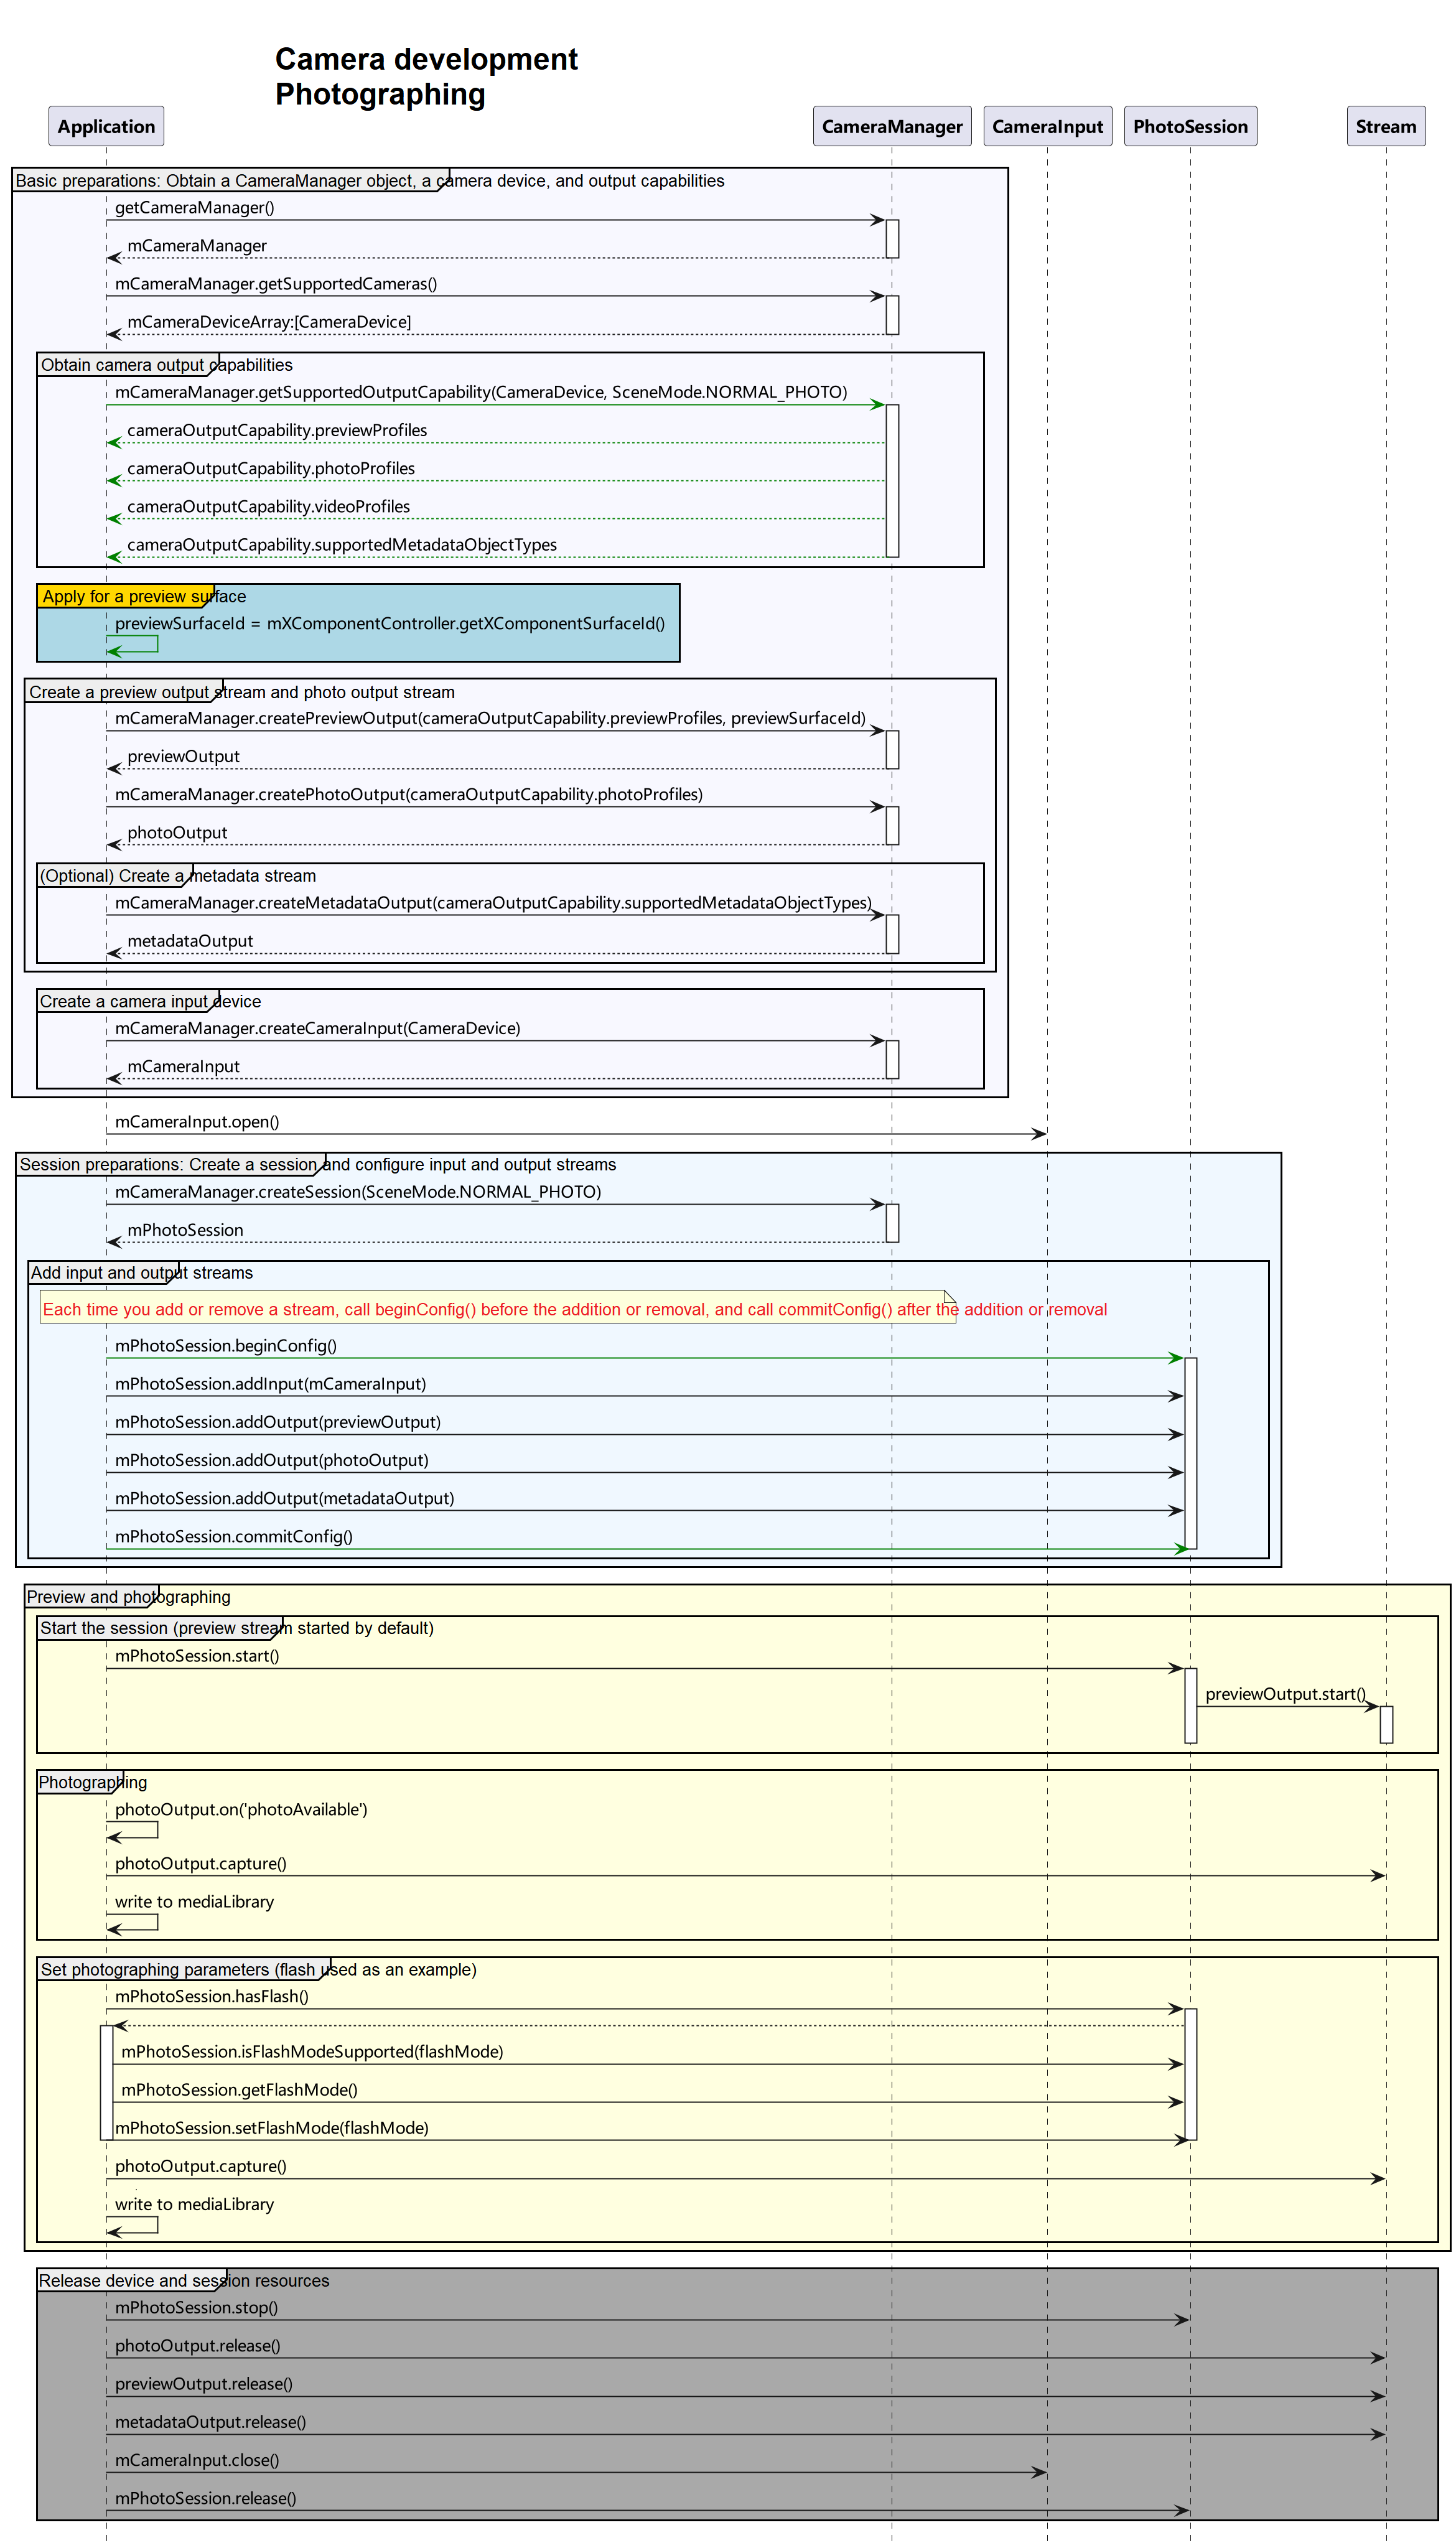Select the previewOutput.start() message label
This screenshot has width=1456, height=2548.
tap(1286, 1694)
